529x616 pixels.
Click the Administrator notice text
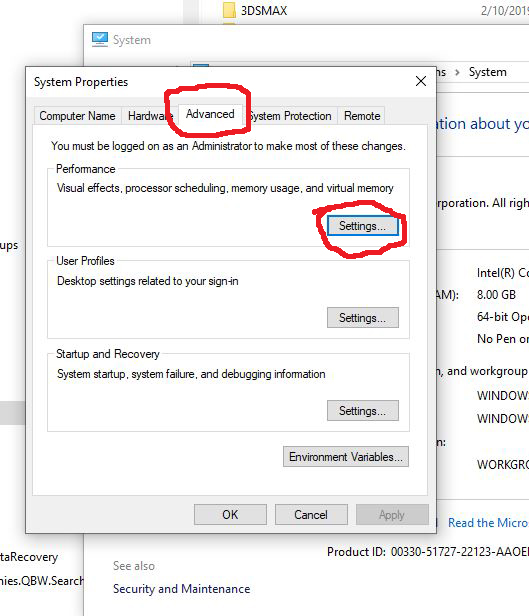point(228,146)
